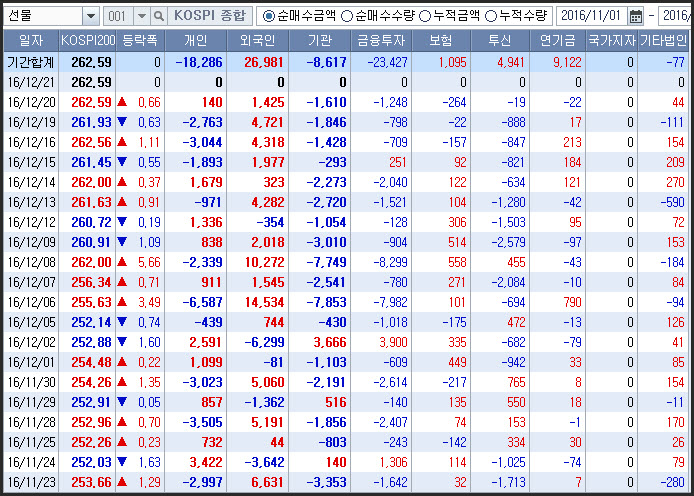Select the 16/12/07 date cell
694x496 pixels.
[31, 282]
